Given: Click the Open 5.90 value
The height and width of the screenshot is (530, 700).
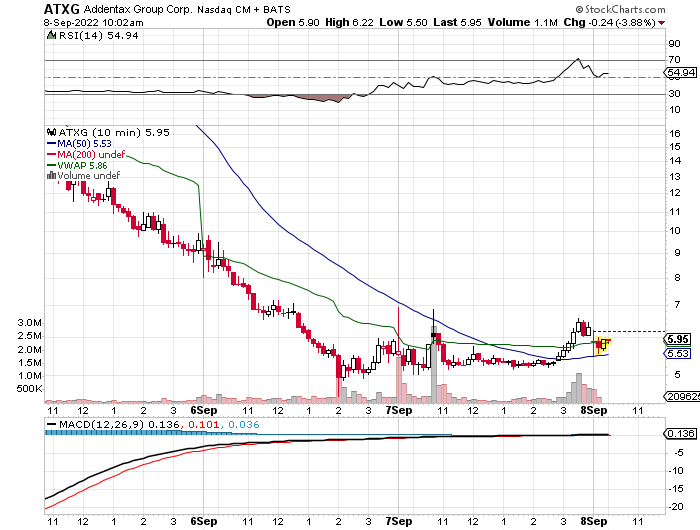Looking at the screenshot, I should pyautogui.click(x=293, y=22).
